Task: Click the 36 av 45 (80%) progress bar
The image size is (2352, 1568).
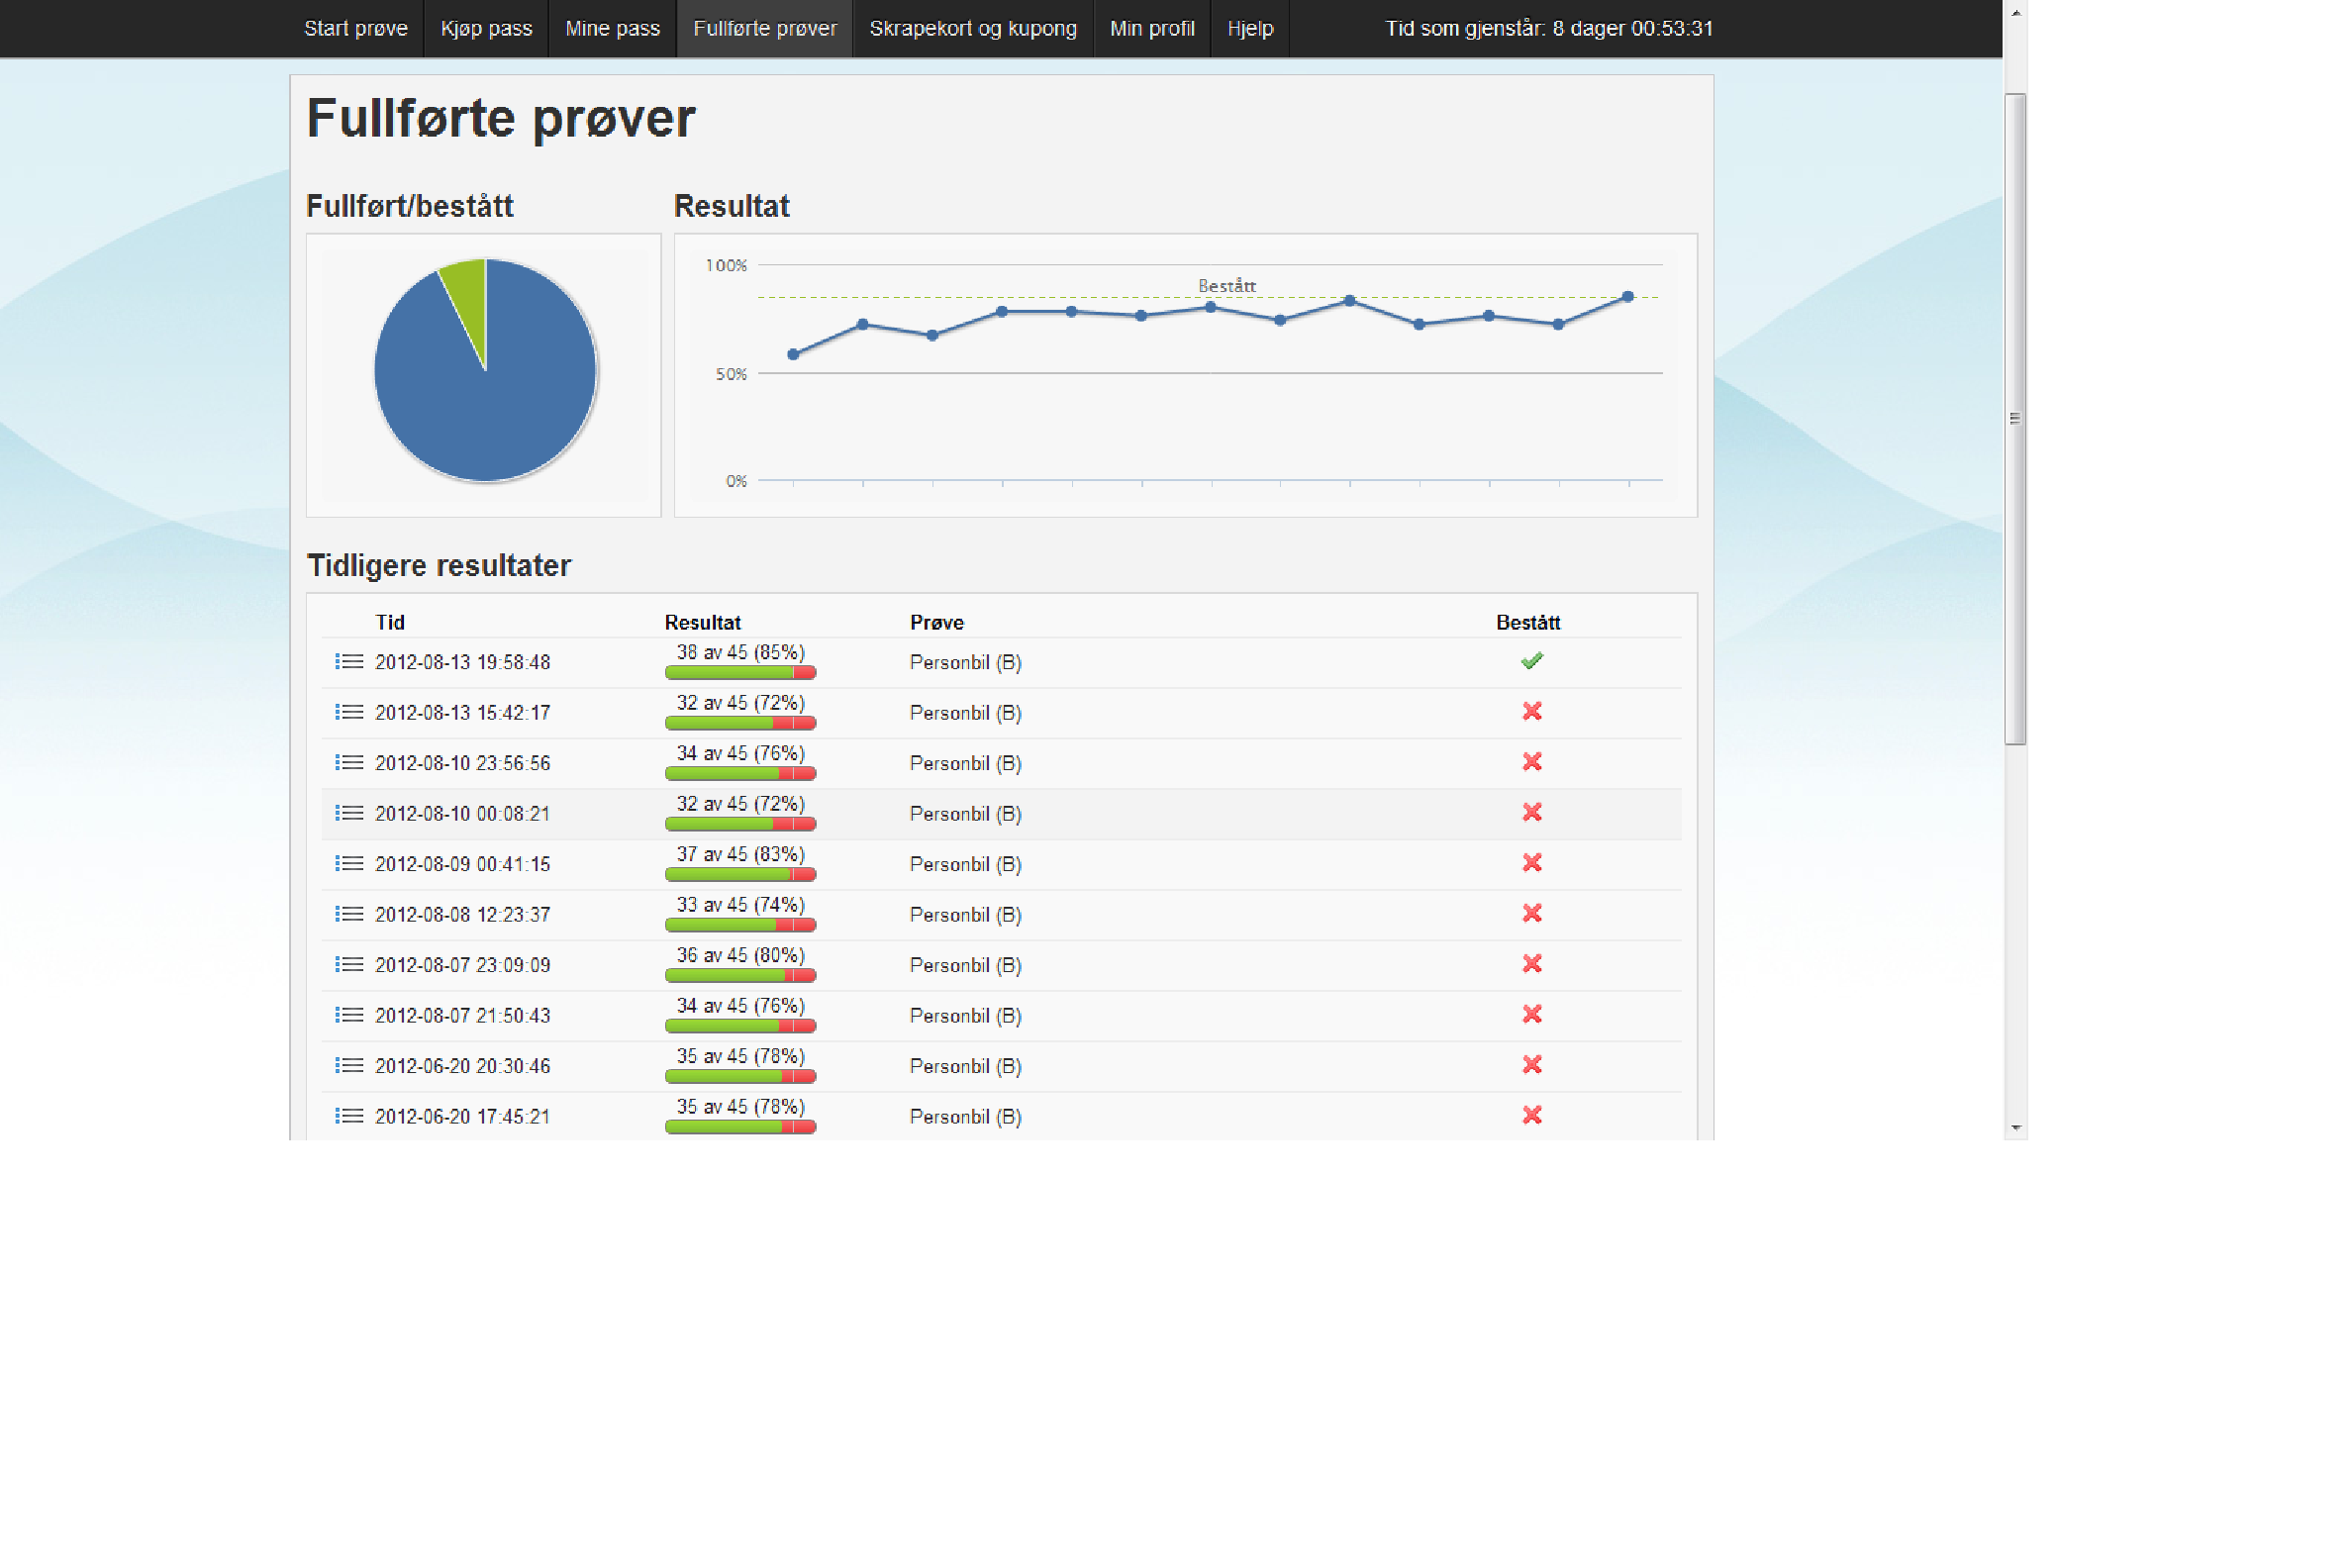Action: [x=740, y=976]
